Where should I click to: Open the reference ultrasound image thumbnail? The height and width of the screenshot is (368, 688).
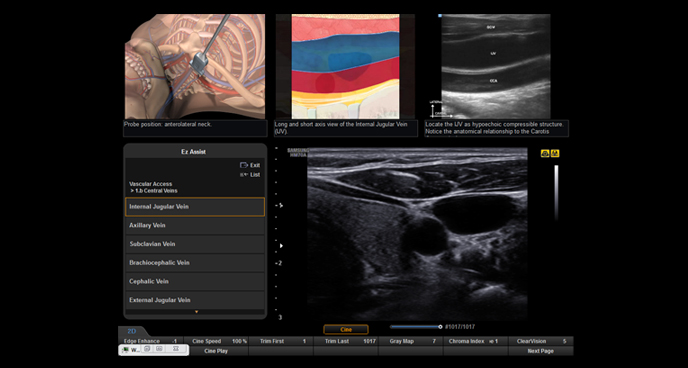[496, 67]
